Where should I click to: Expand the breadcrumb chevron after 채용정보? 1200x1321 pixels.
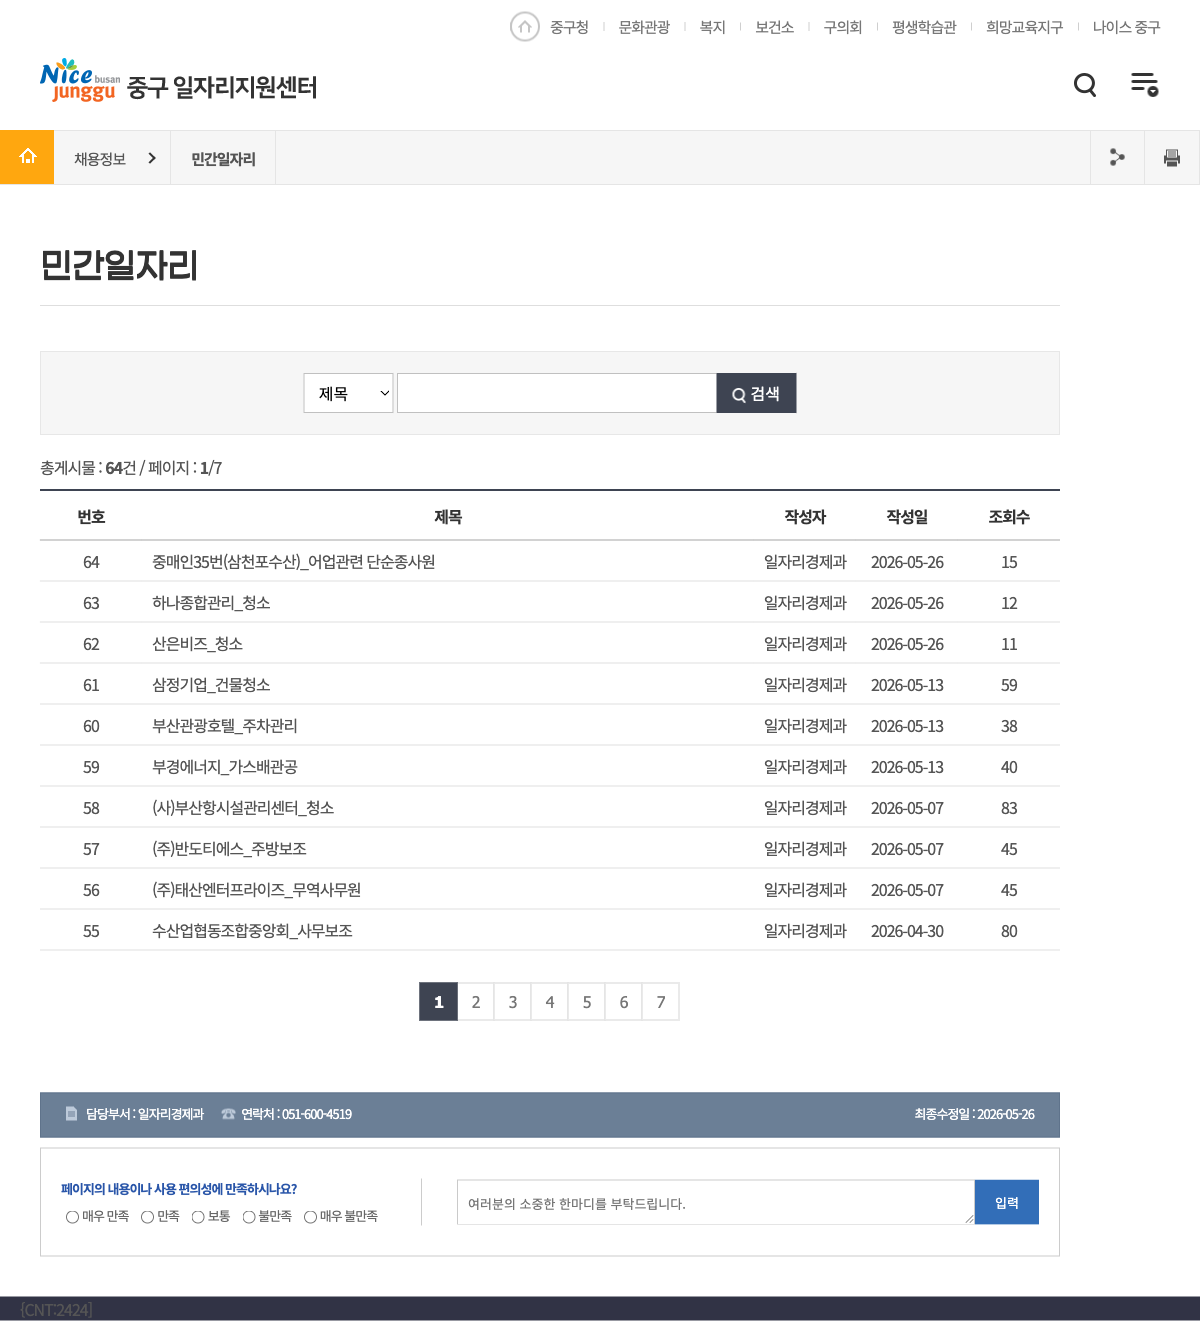(152, 158)
